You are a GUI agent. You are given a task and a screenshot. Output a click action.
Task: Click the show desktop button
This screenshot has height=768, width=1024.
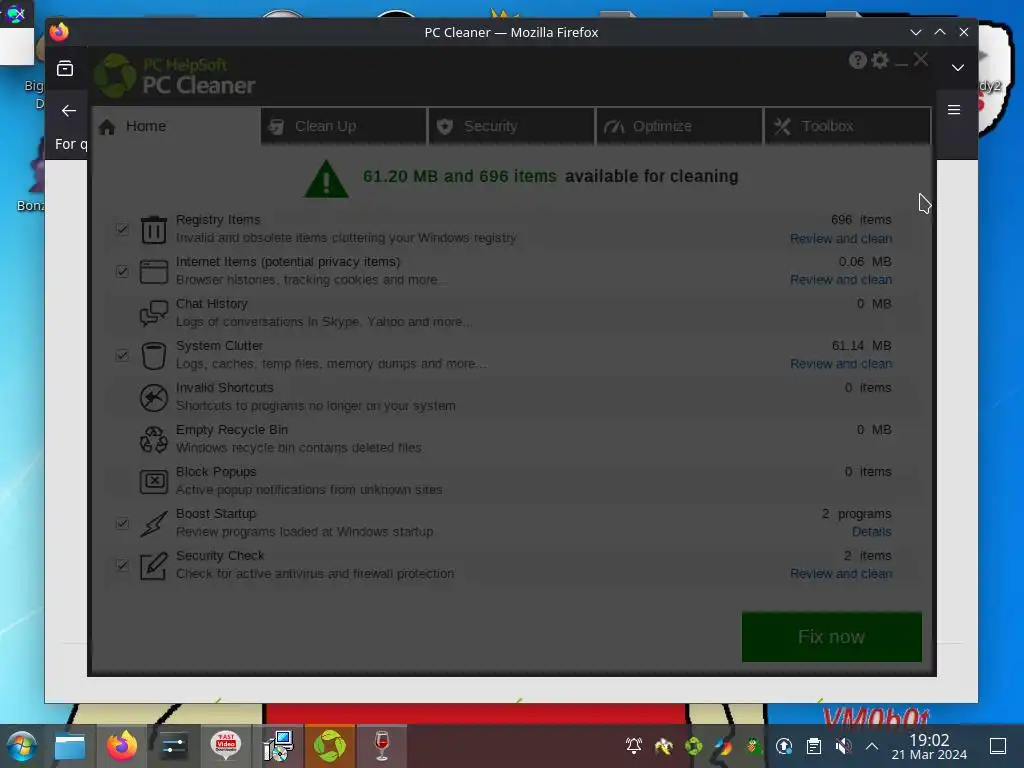tap(997, 746)
